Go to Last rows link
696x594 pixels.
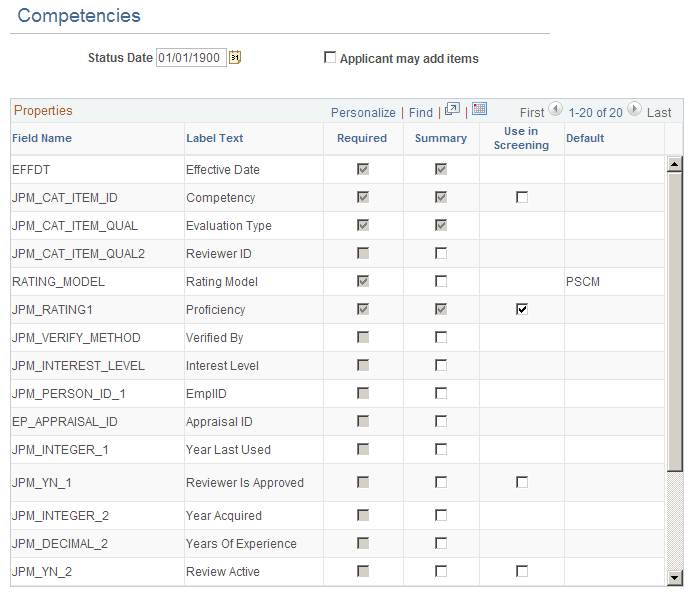click(x=659, y=113)
